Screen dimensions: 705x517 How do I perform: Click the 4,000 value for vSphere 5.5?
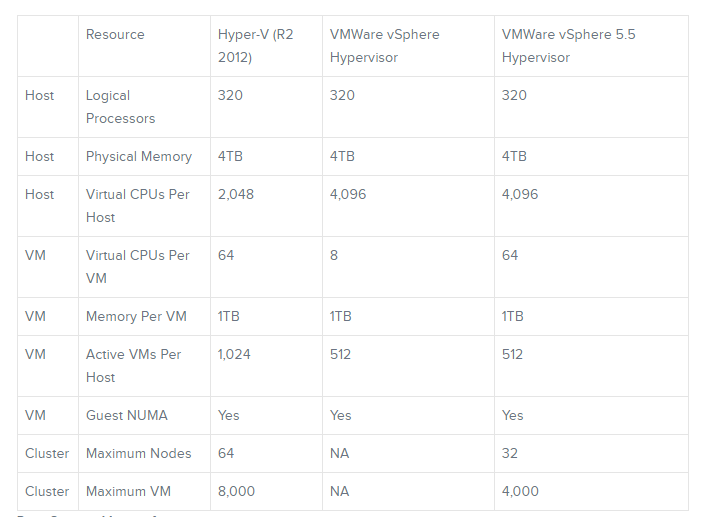pos(520,491)
